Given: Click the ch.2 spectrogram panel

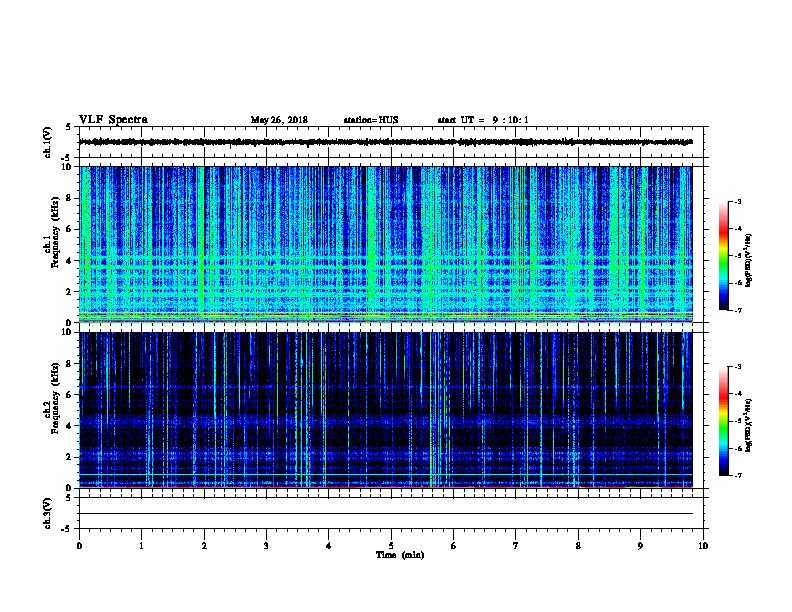Looking at the screenshot, I should click(386, 410).
